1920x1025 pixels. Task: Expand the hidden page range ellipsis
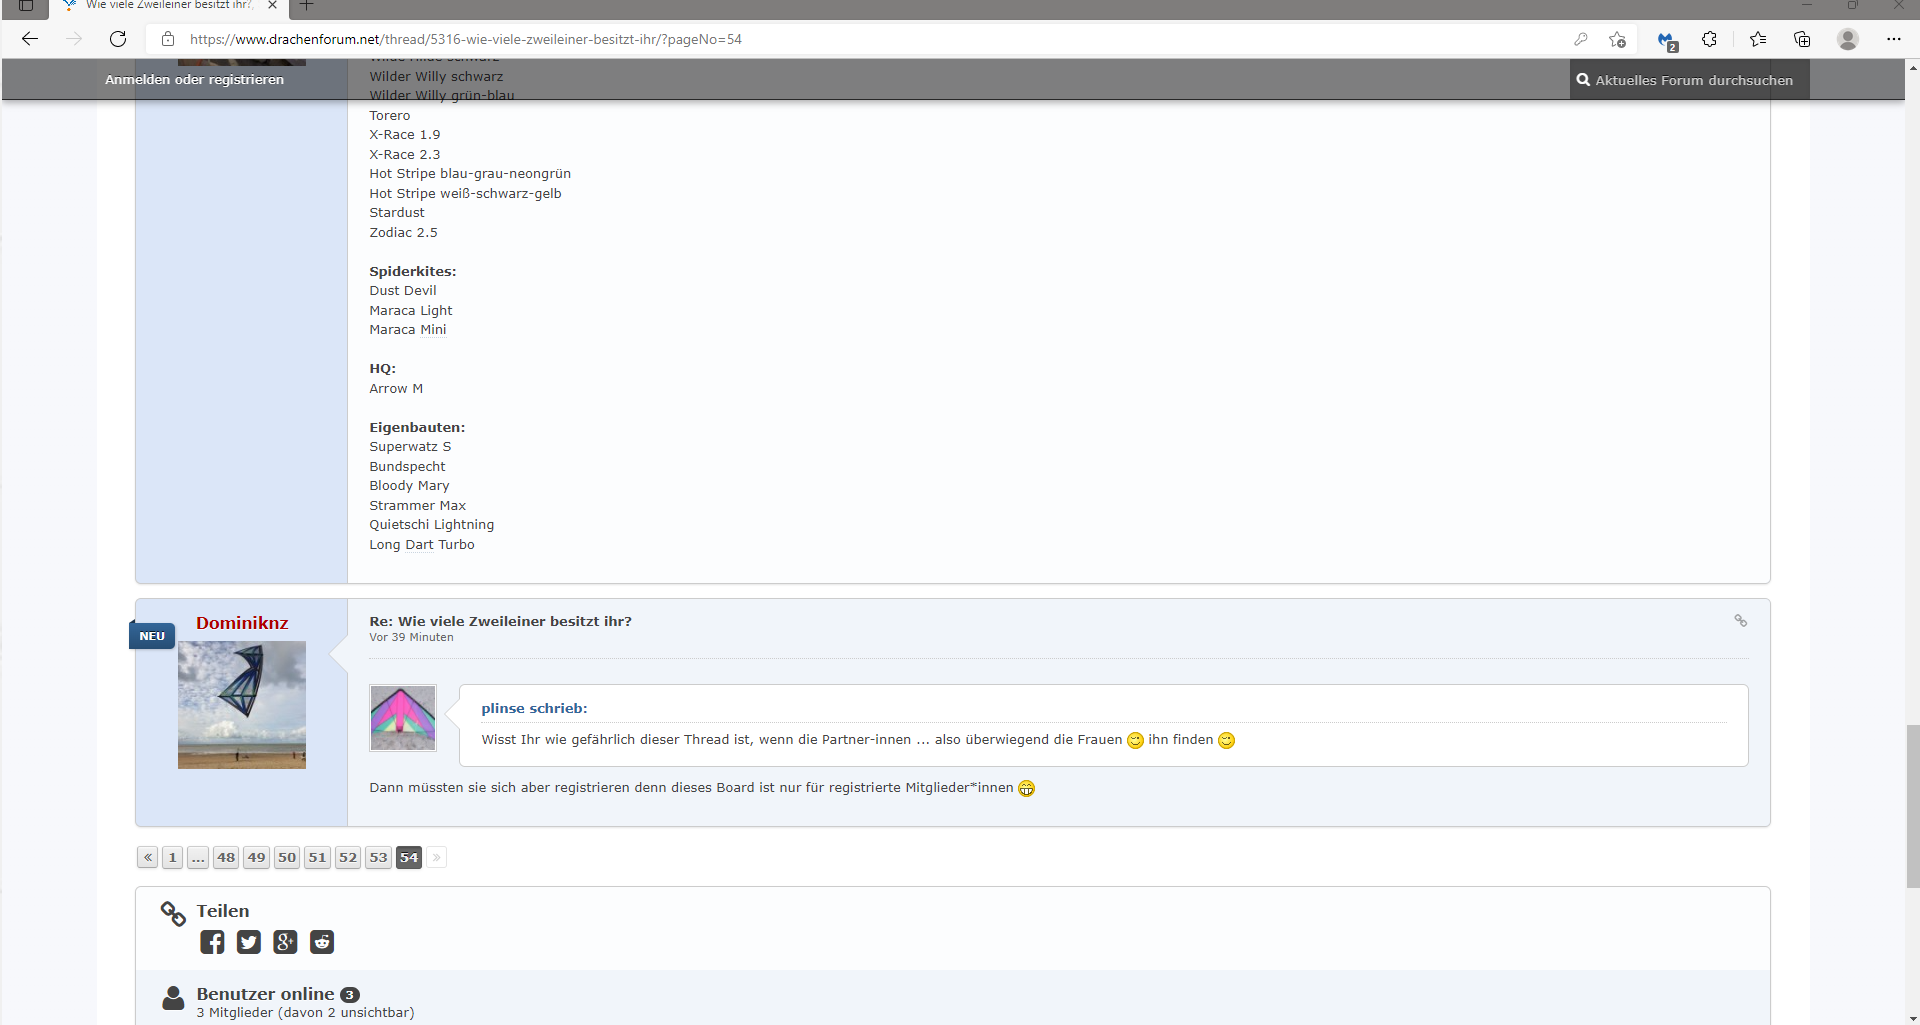coord(198,857)
